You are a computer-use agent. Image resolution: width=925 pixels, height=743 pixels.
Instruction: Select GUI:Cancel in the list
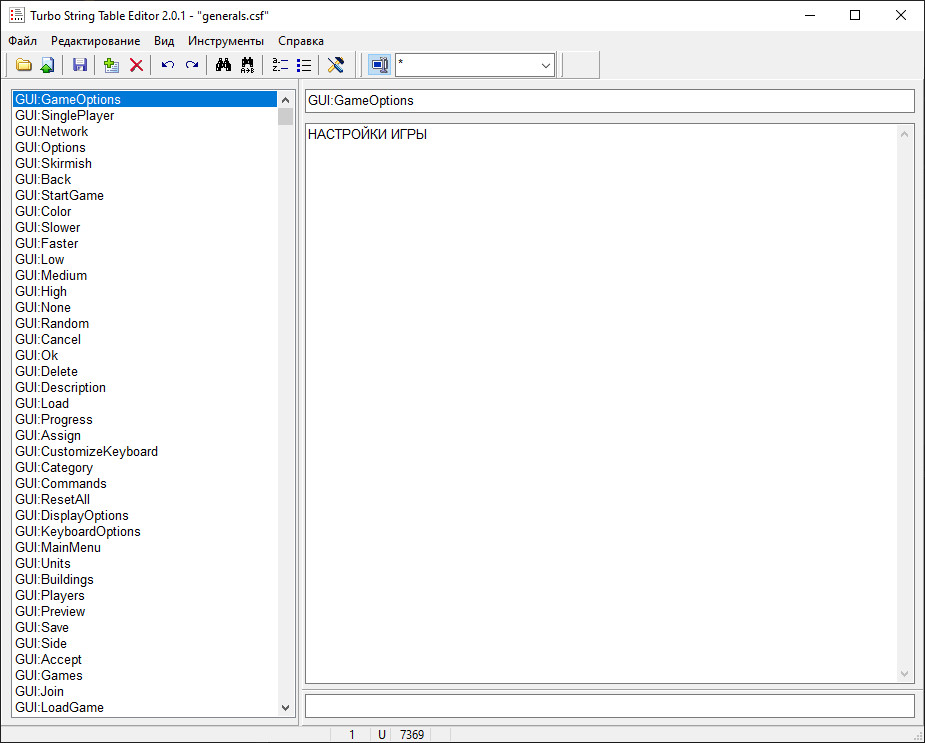pos(145,339)
